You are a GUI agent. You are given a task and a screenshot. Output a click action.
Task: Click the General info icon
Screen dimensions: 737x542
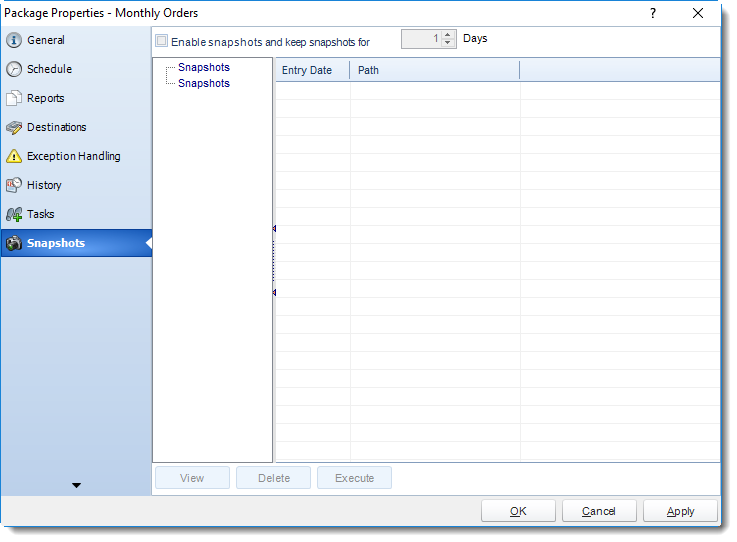pyautogui.click(x=14, y=40)
